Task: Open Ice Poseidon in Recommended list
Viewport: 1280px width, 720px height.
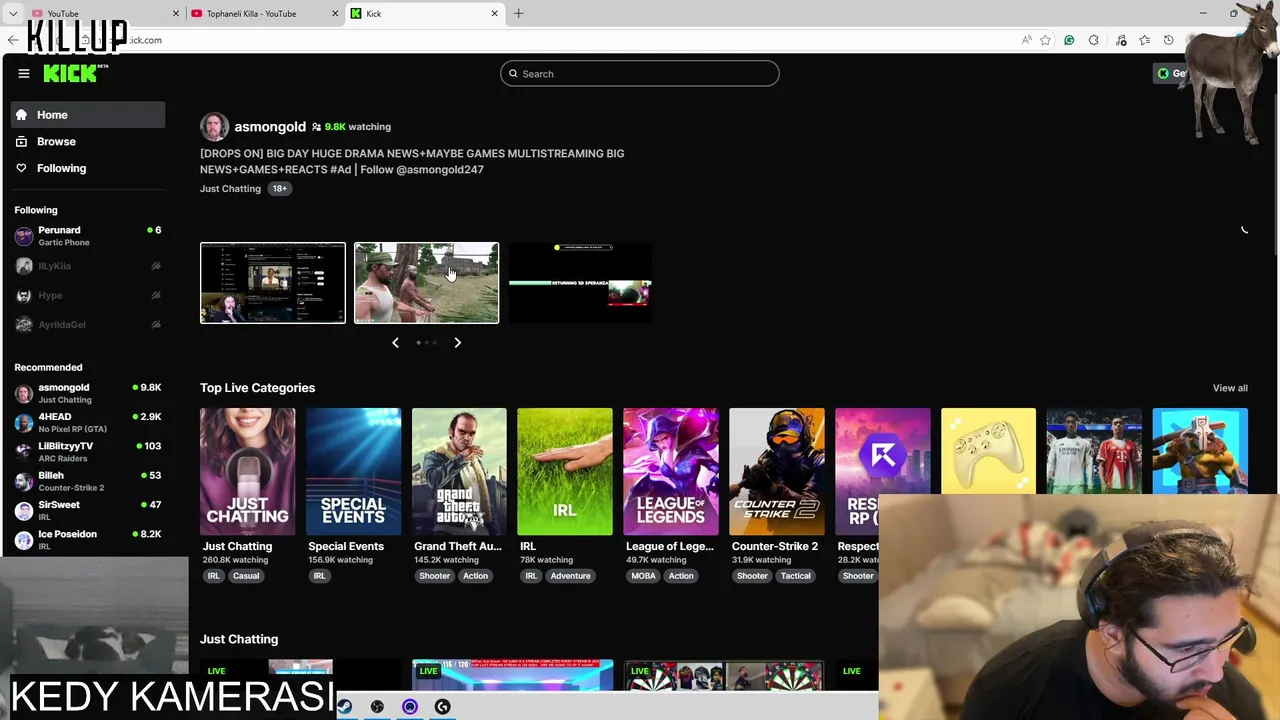Action: (88, 540)
